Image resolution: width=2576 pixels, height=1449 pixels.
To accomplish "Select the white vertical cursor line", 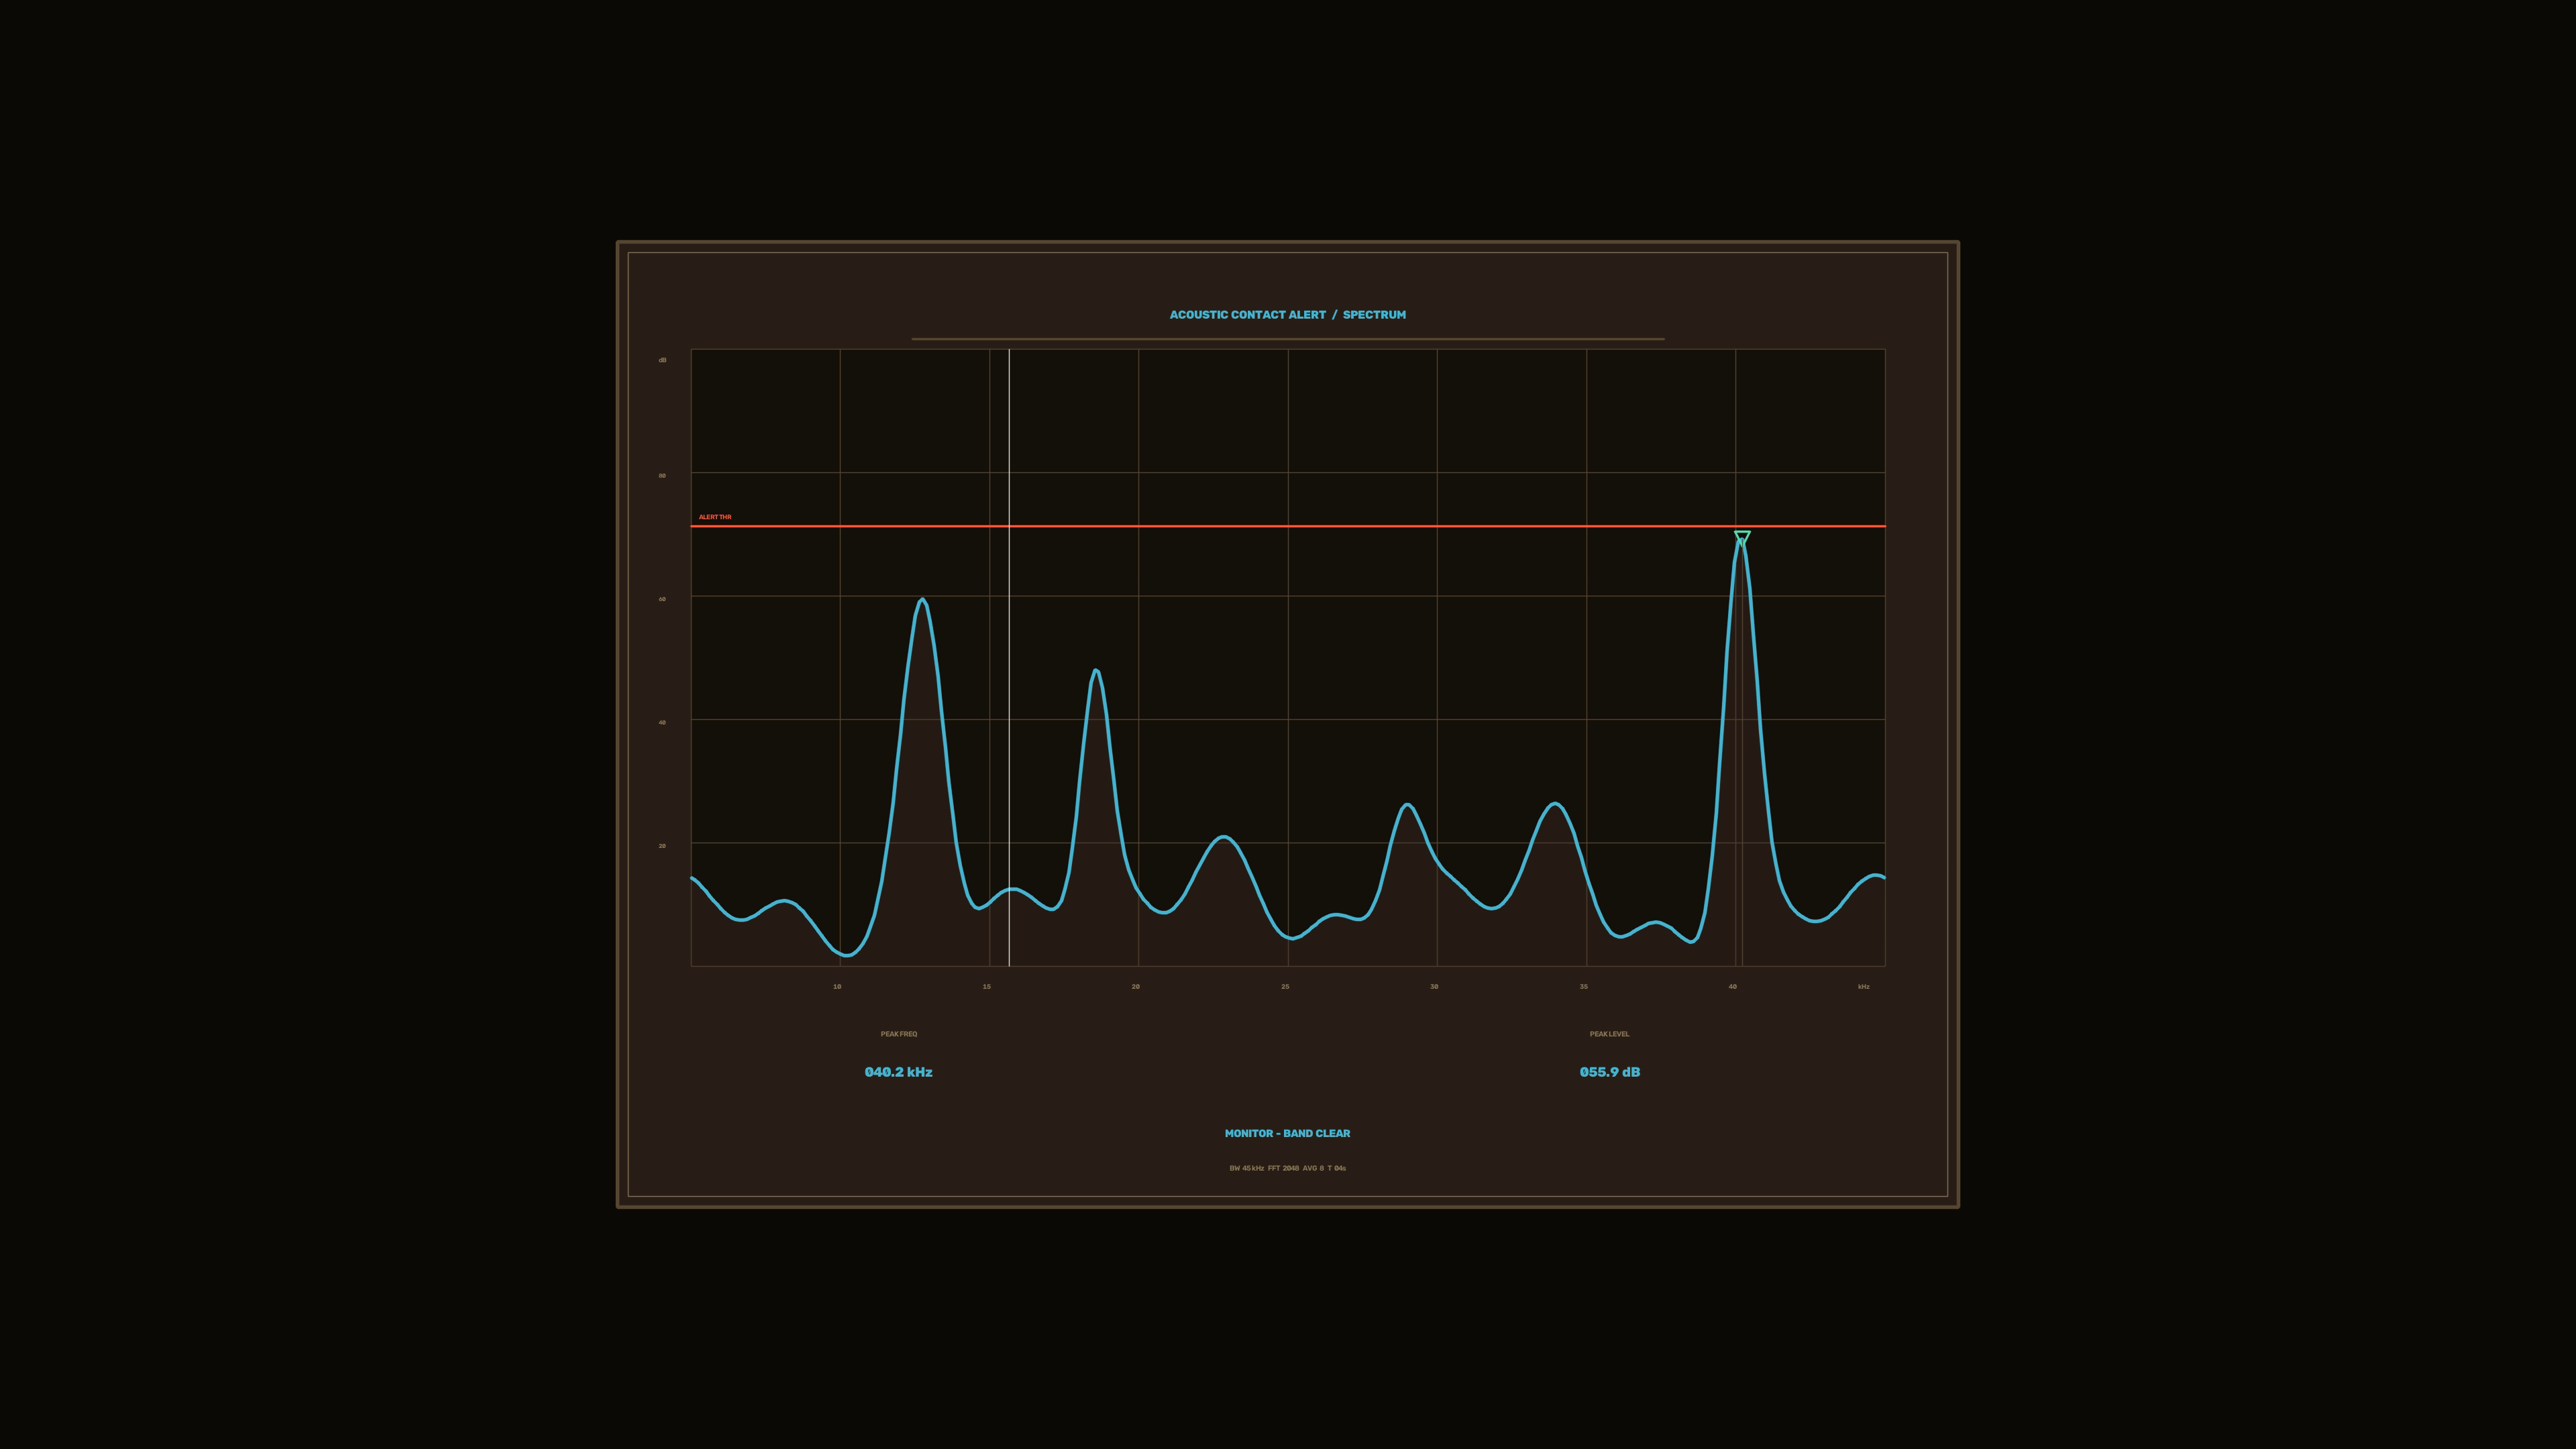I will point(1009,657).
